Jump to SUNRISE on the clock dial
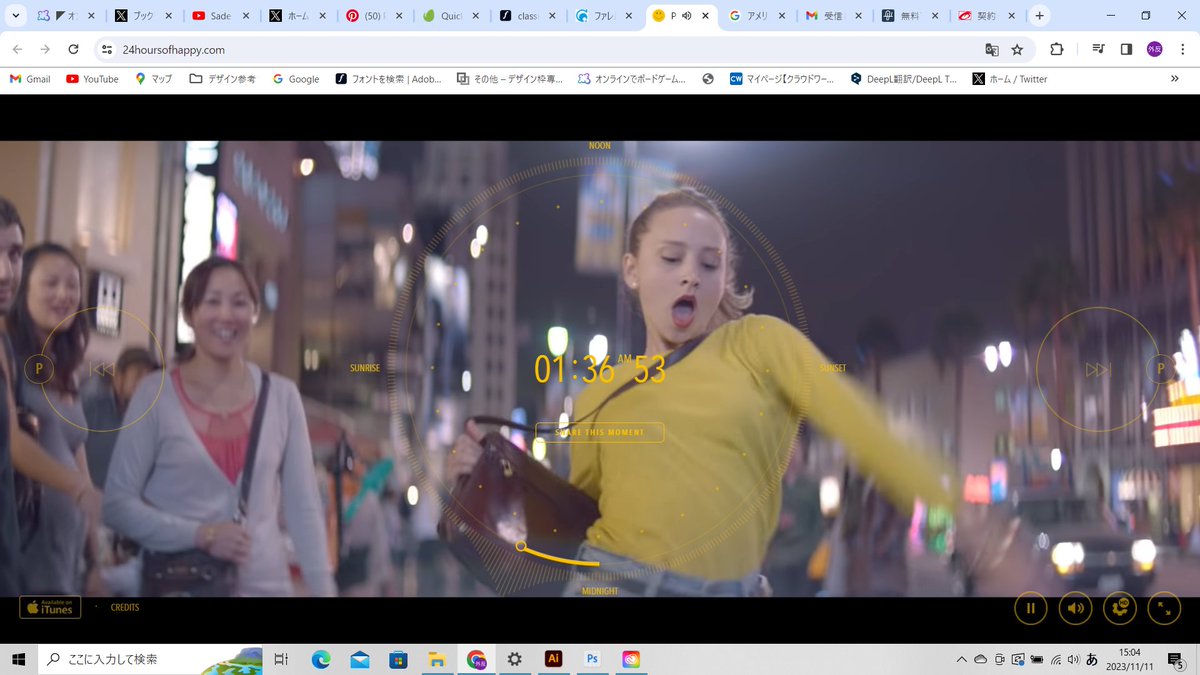This screenshot has width=1200, height=675. (x=365, y=368)
